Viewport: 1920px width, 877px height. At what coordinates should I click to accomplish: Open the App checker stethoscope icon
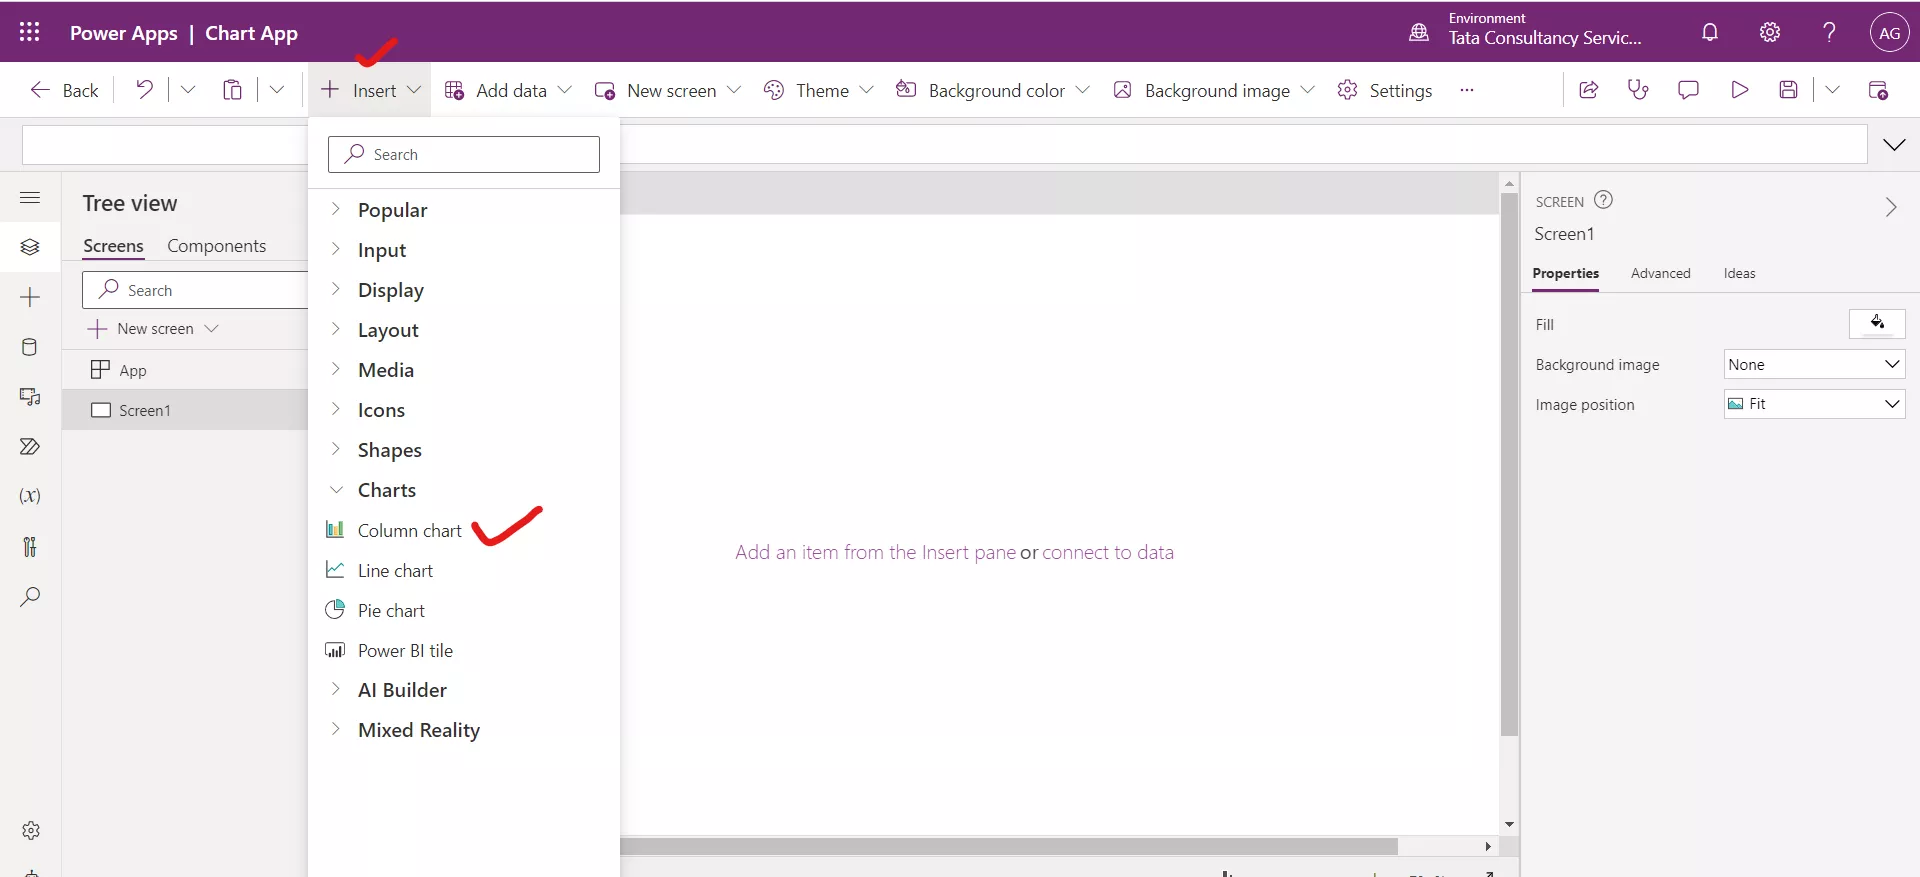[x=1638, y=90]
